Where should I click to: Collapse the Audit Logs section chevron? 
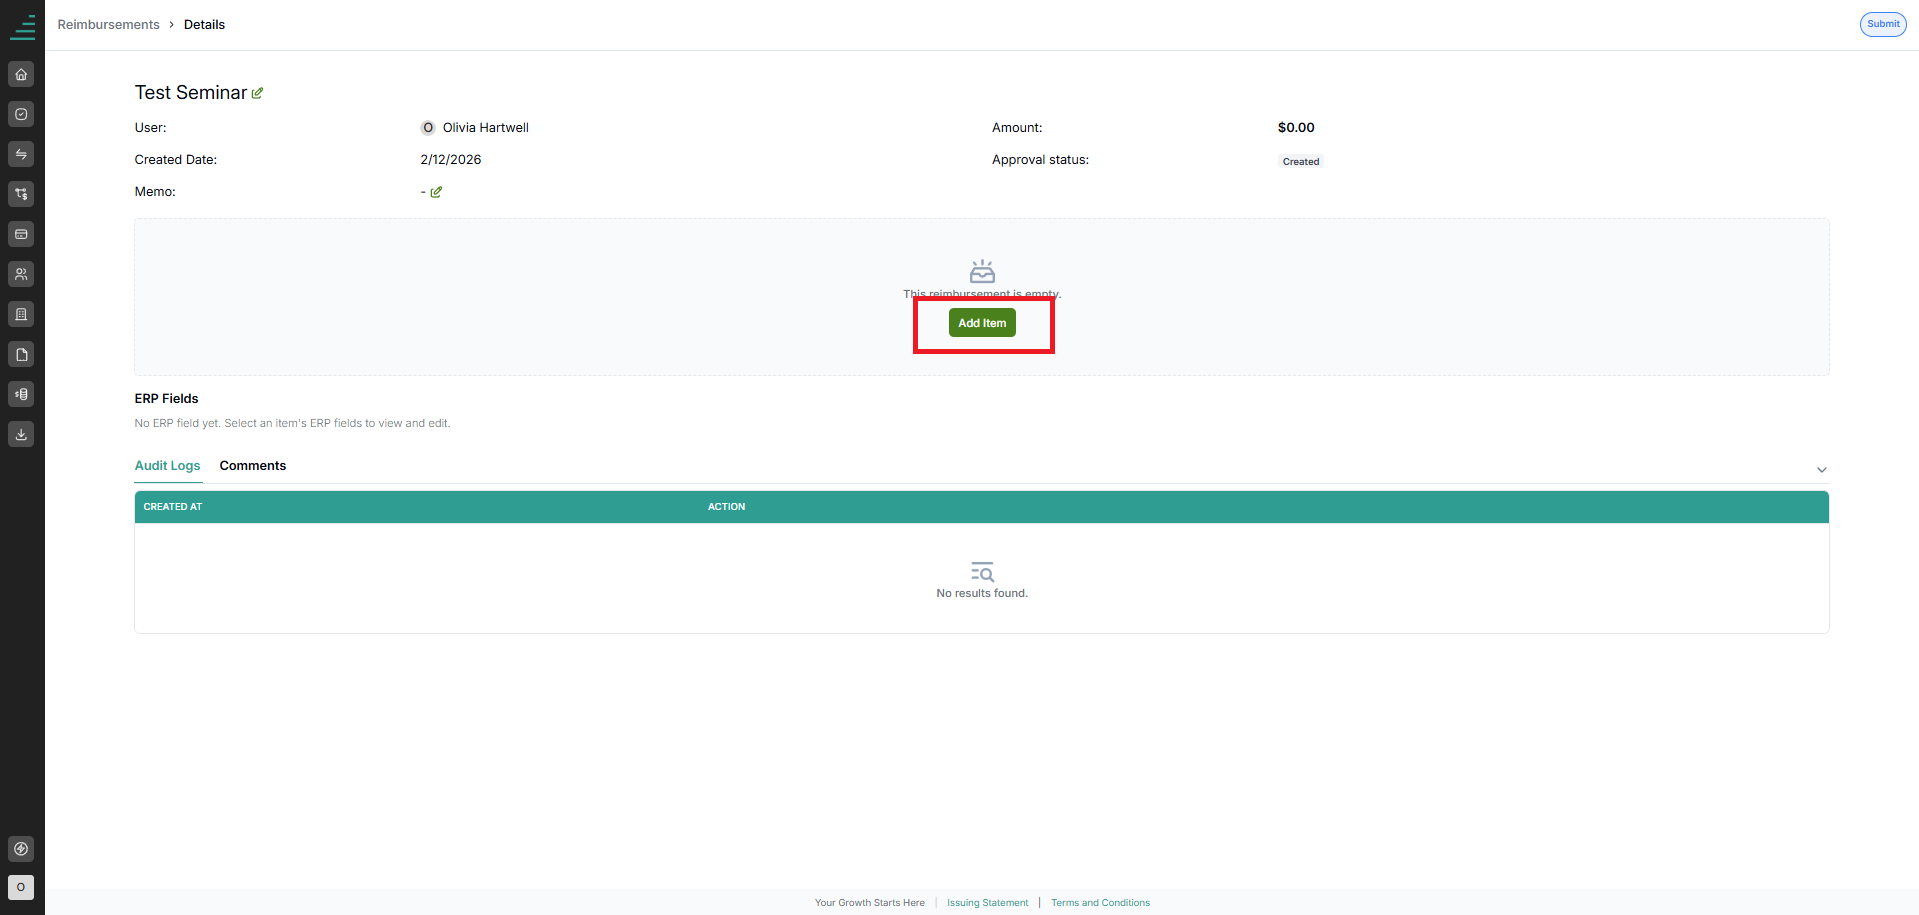[1822, 469]
